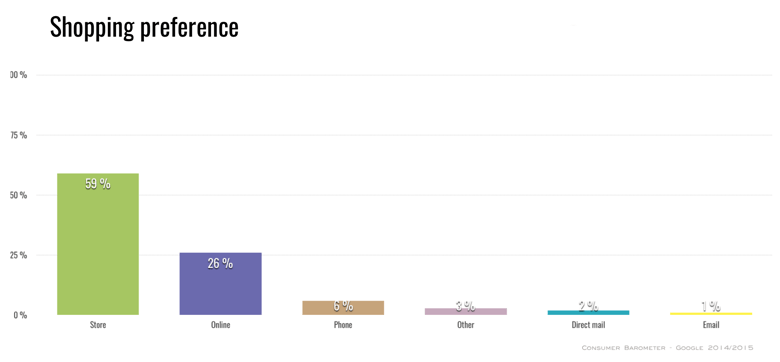The image size is (780, 362).
Task: Click the 0 % y-axis tick label
Action: click(x=20, y=315)
